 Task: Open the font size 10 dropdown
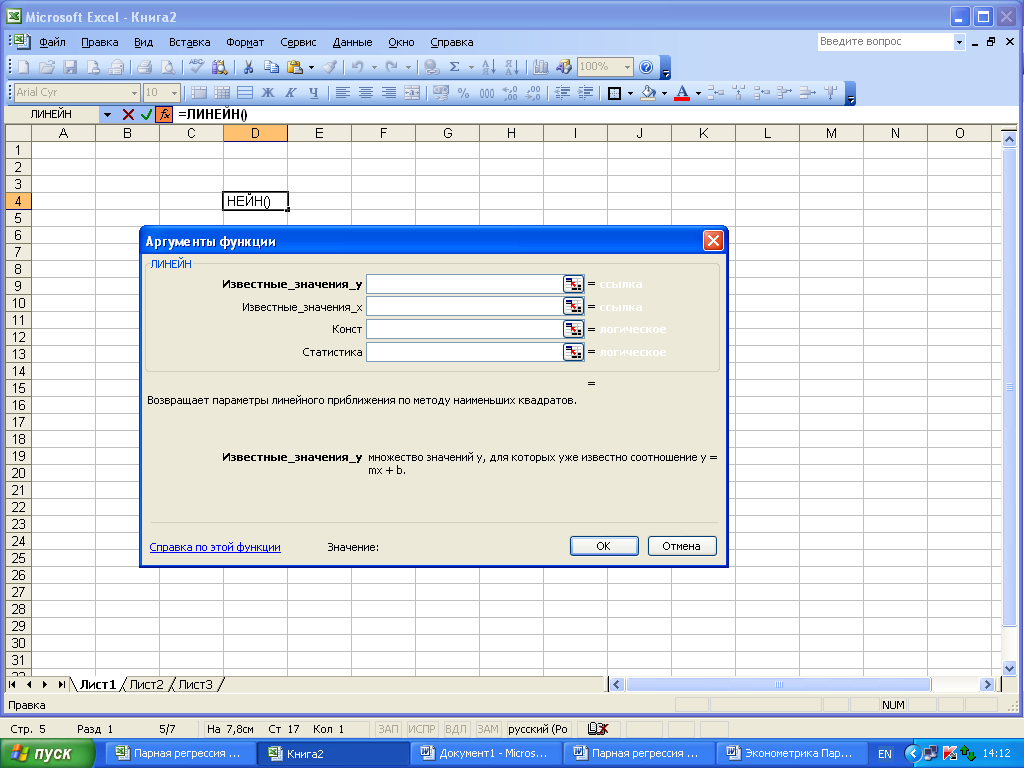coord(174,93)
